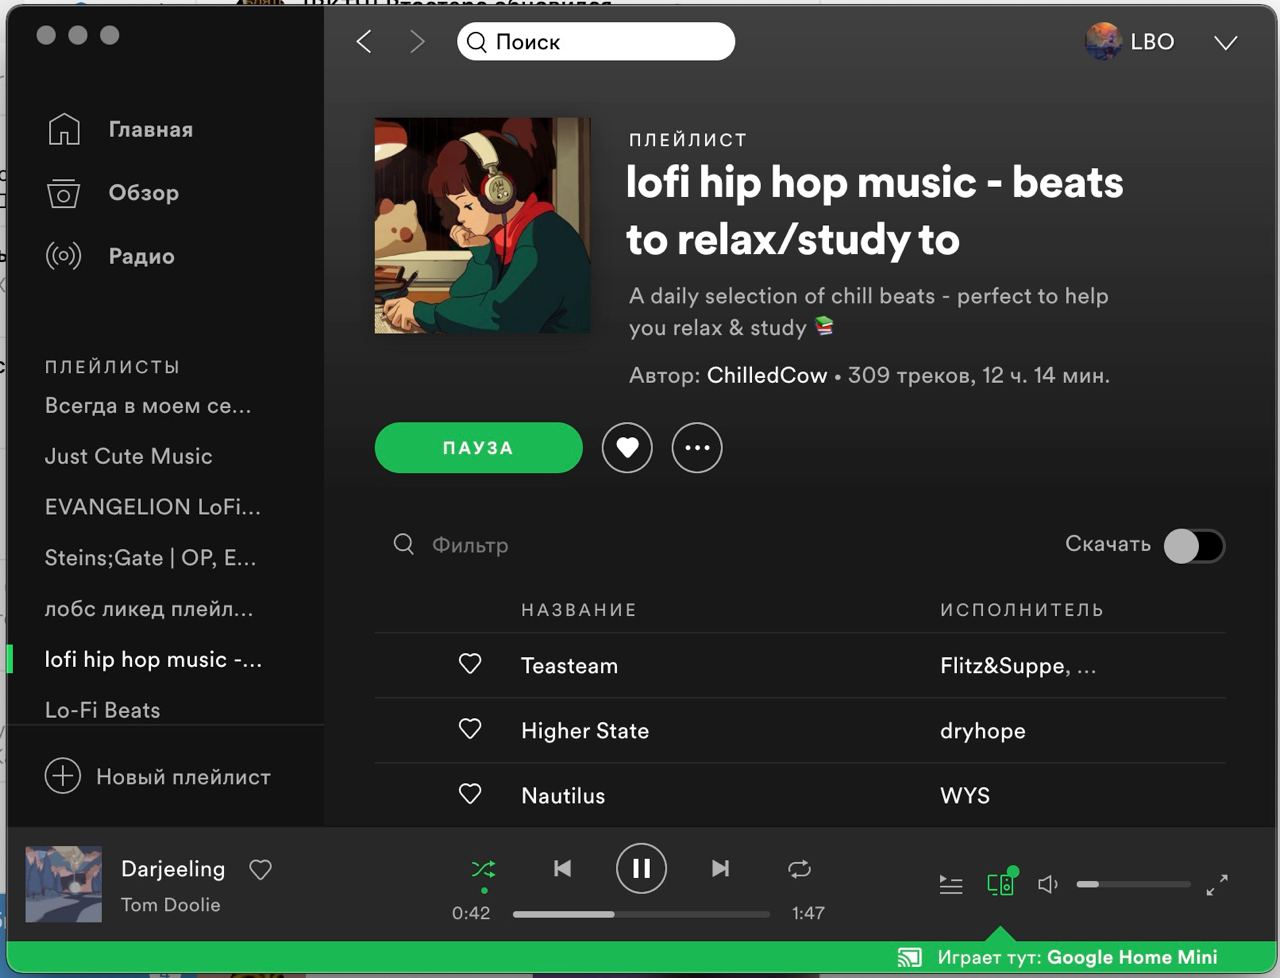The width and height of the screenshot is (1280, 978).
Task: Open the three-dots playlist options
Action: click(697, 448)
